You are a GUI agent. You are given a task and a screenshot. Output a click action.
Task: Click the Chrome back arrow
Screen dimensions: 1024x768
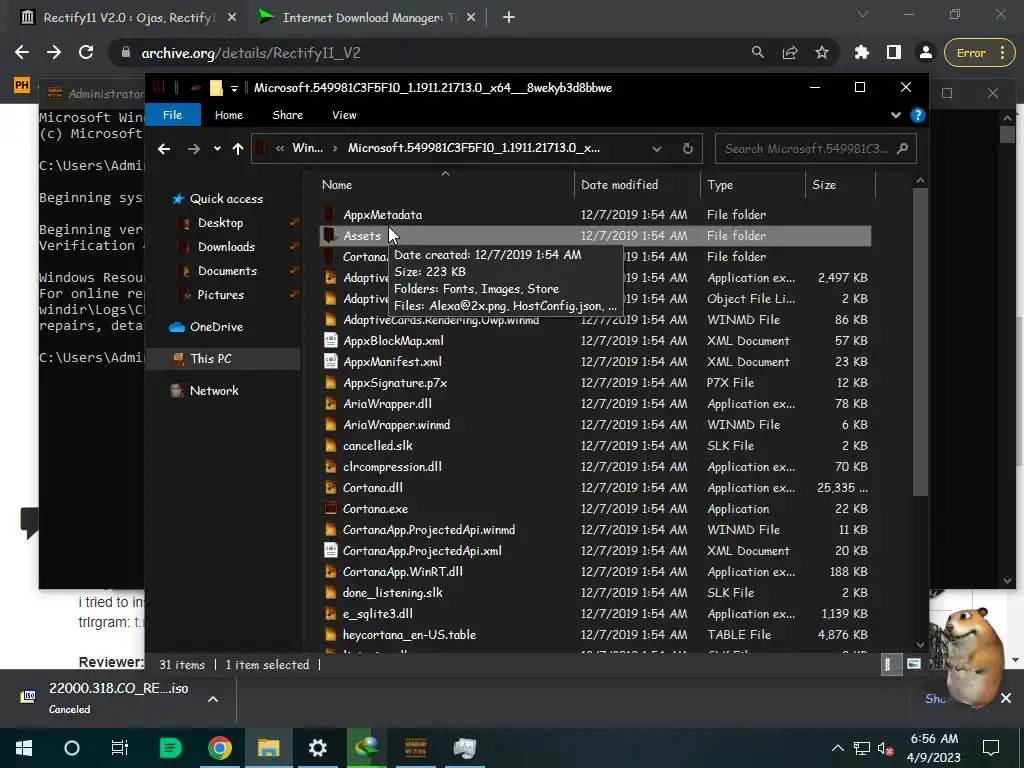tap(22, 52)
